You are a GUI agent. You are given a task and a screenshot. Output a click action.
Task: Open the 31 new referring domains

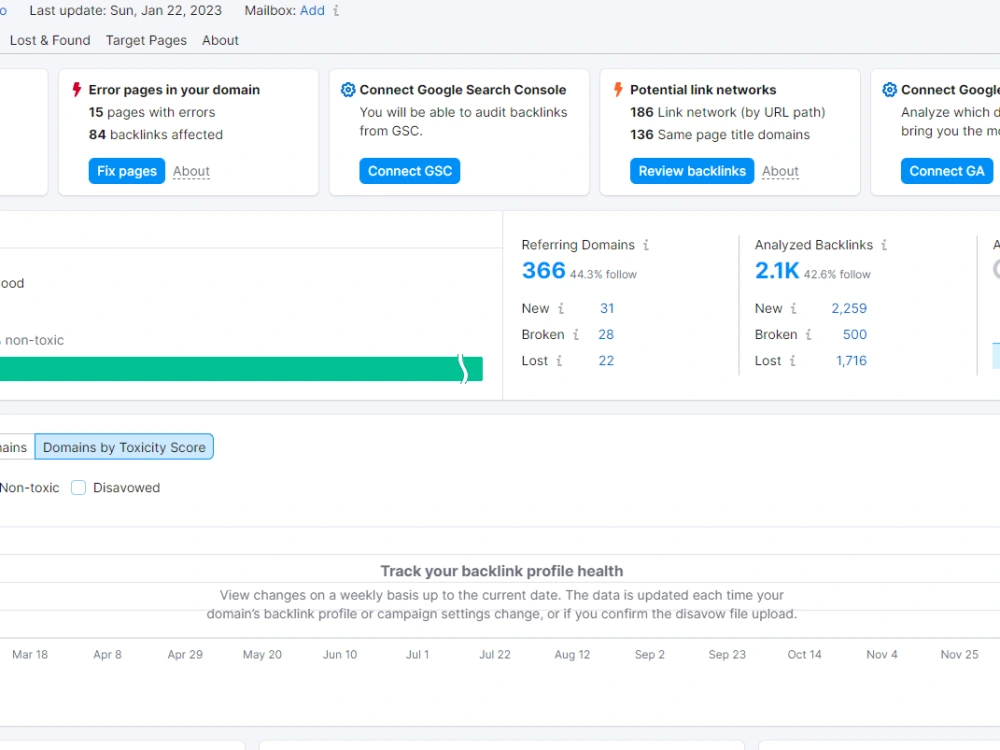coord(607,309)
